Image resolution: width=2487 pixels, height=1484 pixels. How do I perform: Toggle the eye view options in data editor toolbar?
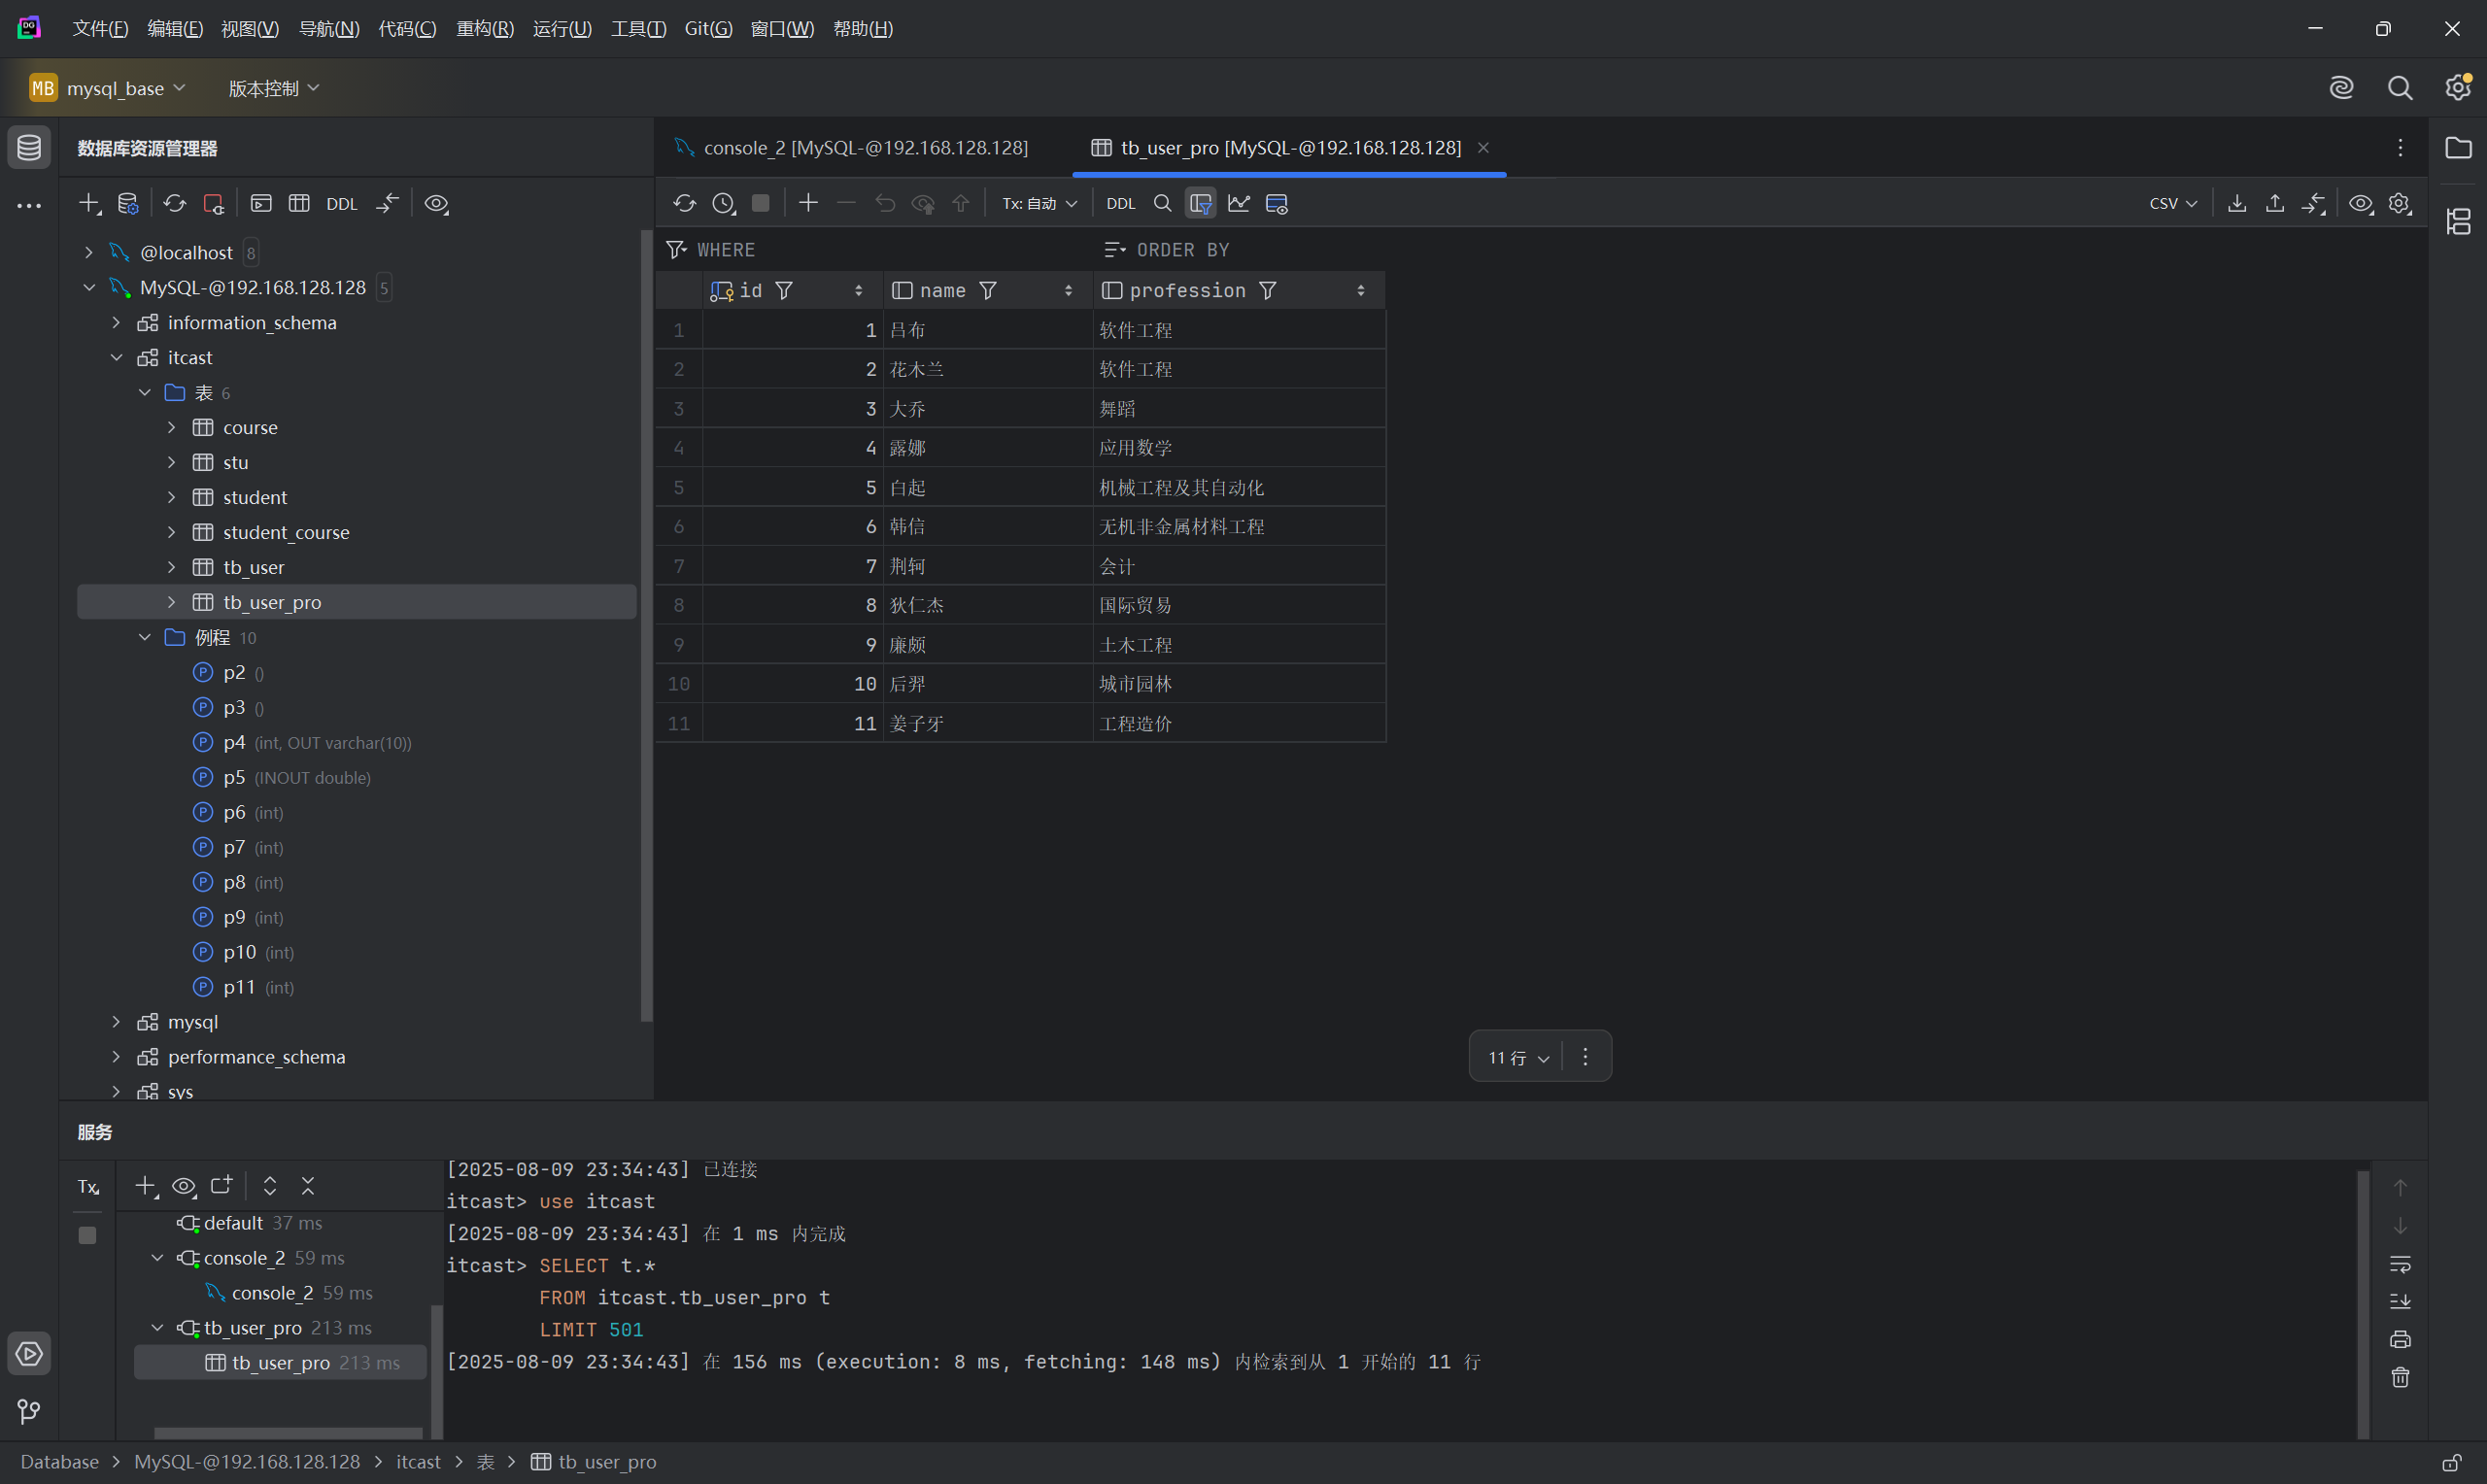[x=2360, y=203]
